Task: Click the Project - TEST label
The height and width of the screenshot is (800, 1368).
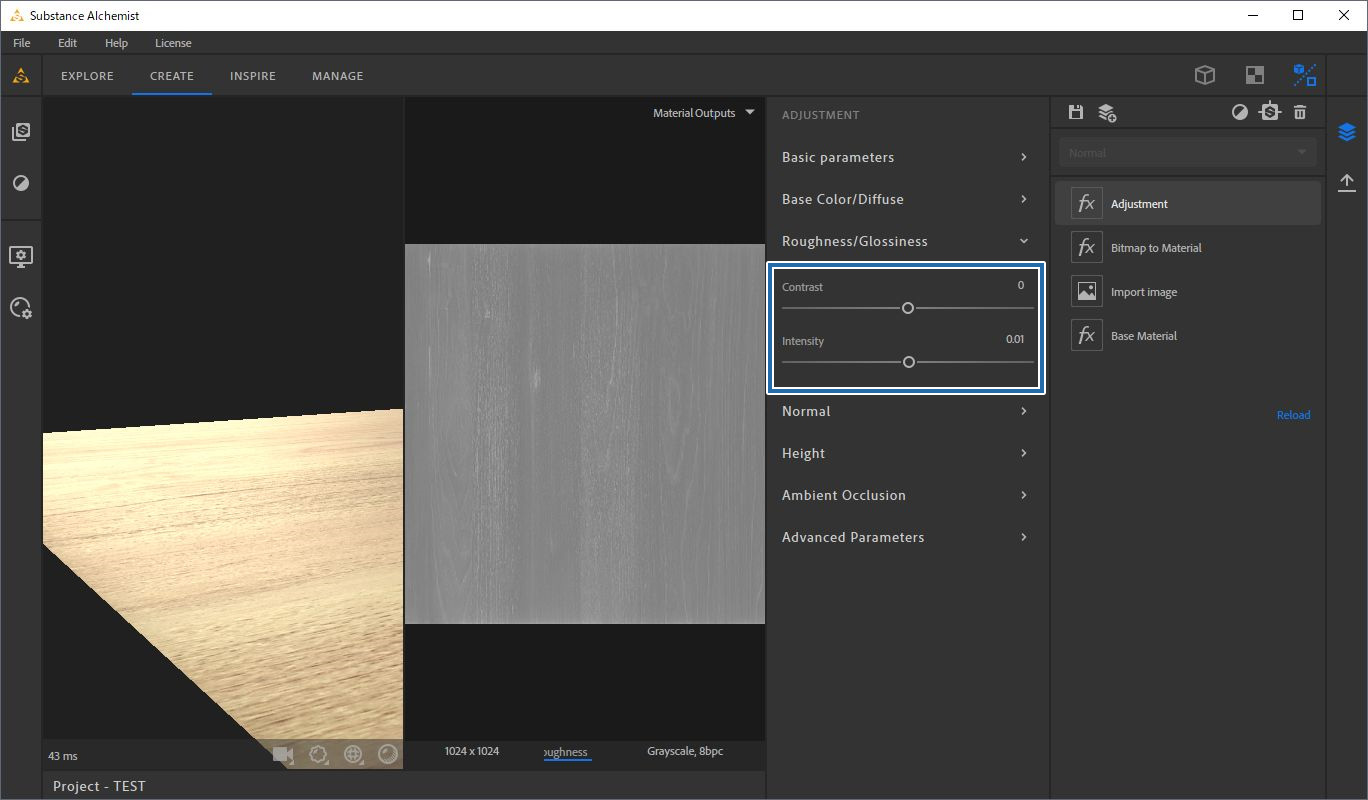Action: click(x=99, y=786)
